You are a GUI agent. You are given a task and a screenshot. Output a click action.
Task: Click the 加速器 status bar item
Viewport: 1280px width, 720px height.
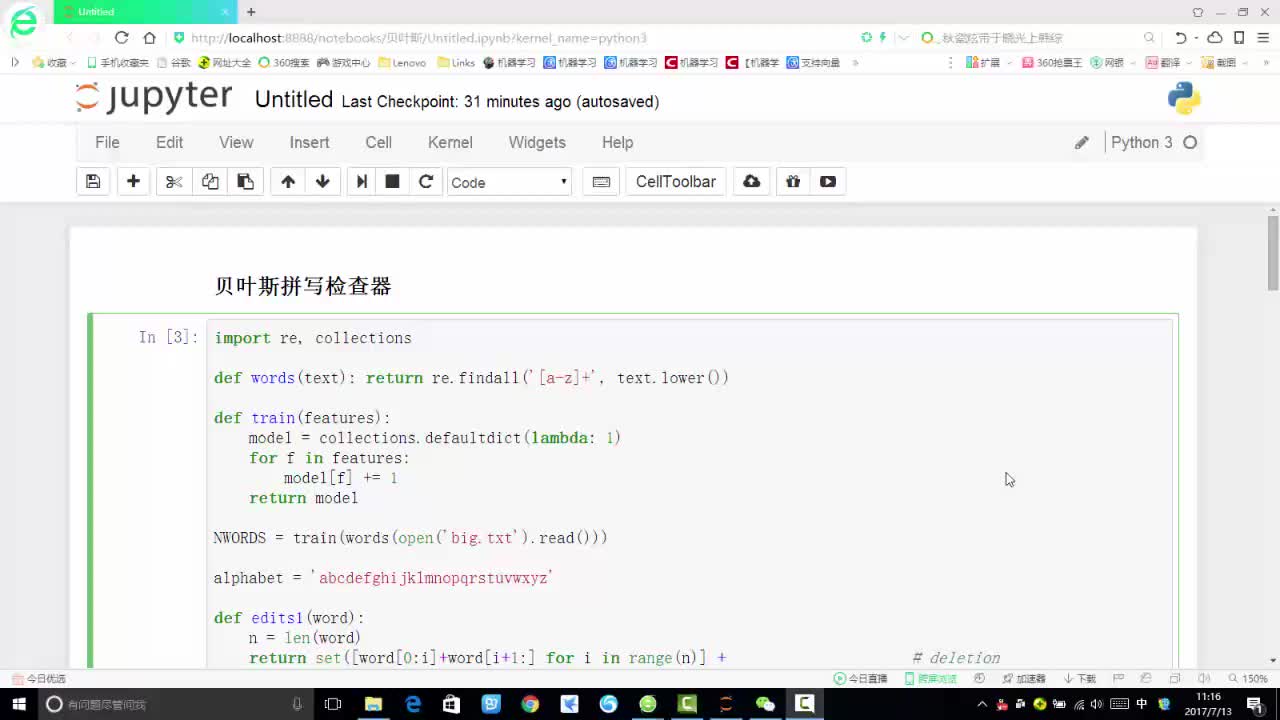(x=1025, y=678)
